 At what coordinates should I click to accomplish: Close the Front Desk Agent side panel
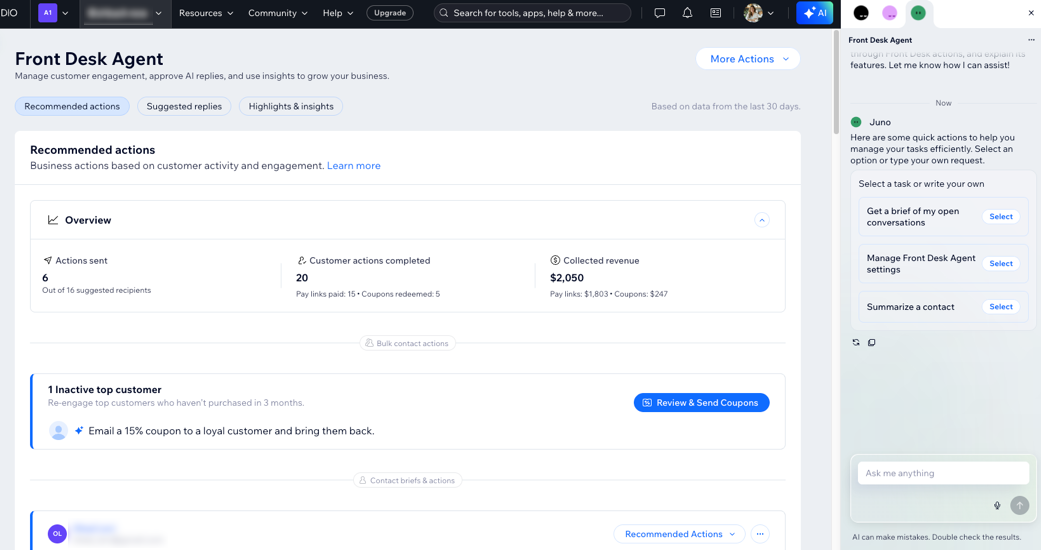(x=1030, y=13)
